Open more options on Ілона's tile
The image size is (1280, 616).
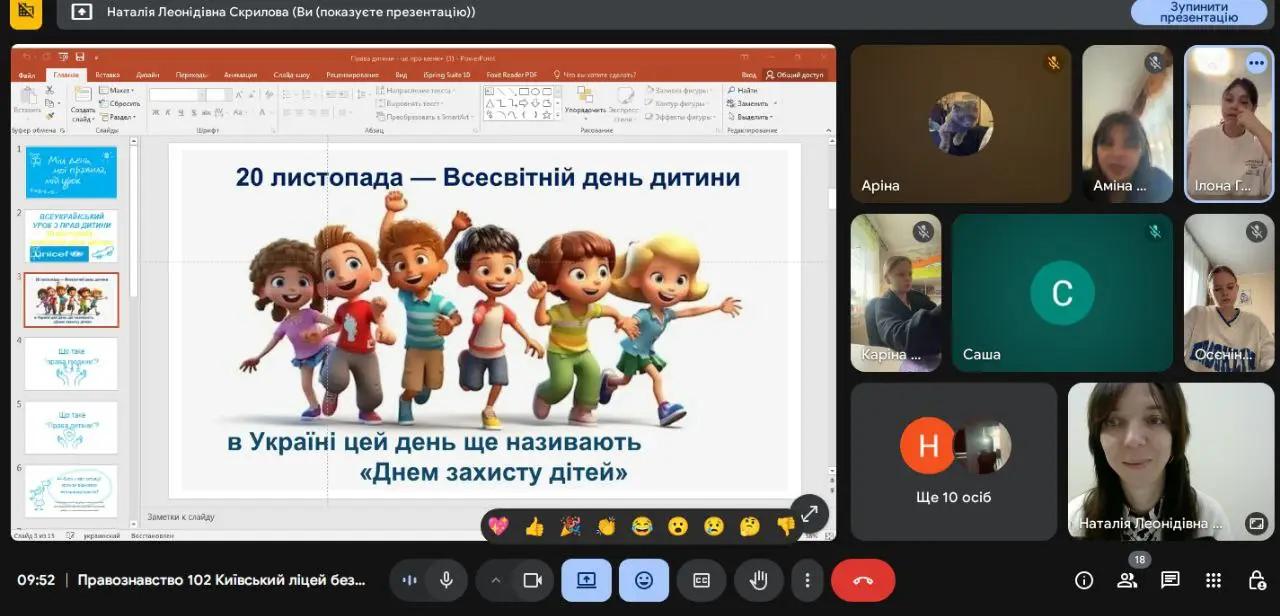(1256, 63)
